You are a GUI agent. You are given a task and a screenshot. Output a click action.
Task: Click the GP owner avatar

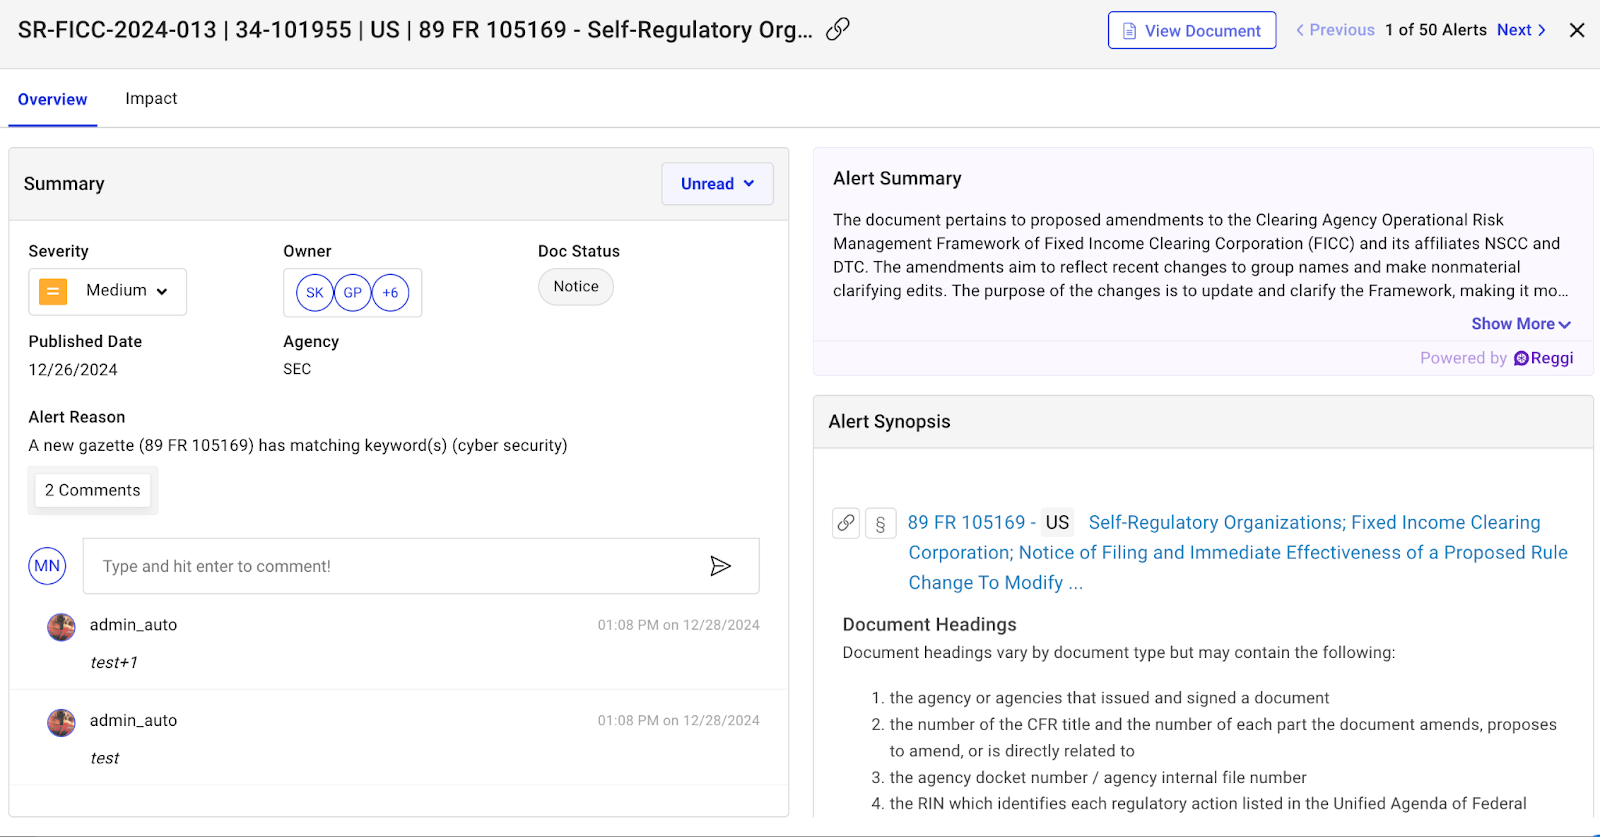tap(352, 293)
